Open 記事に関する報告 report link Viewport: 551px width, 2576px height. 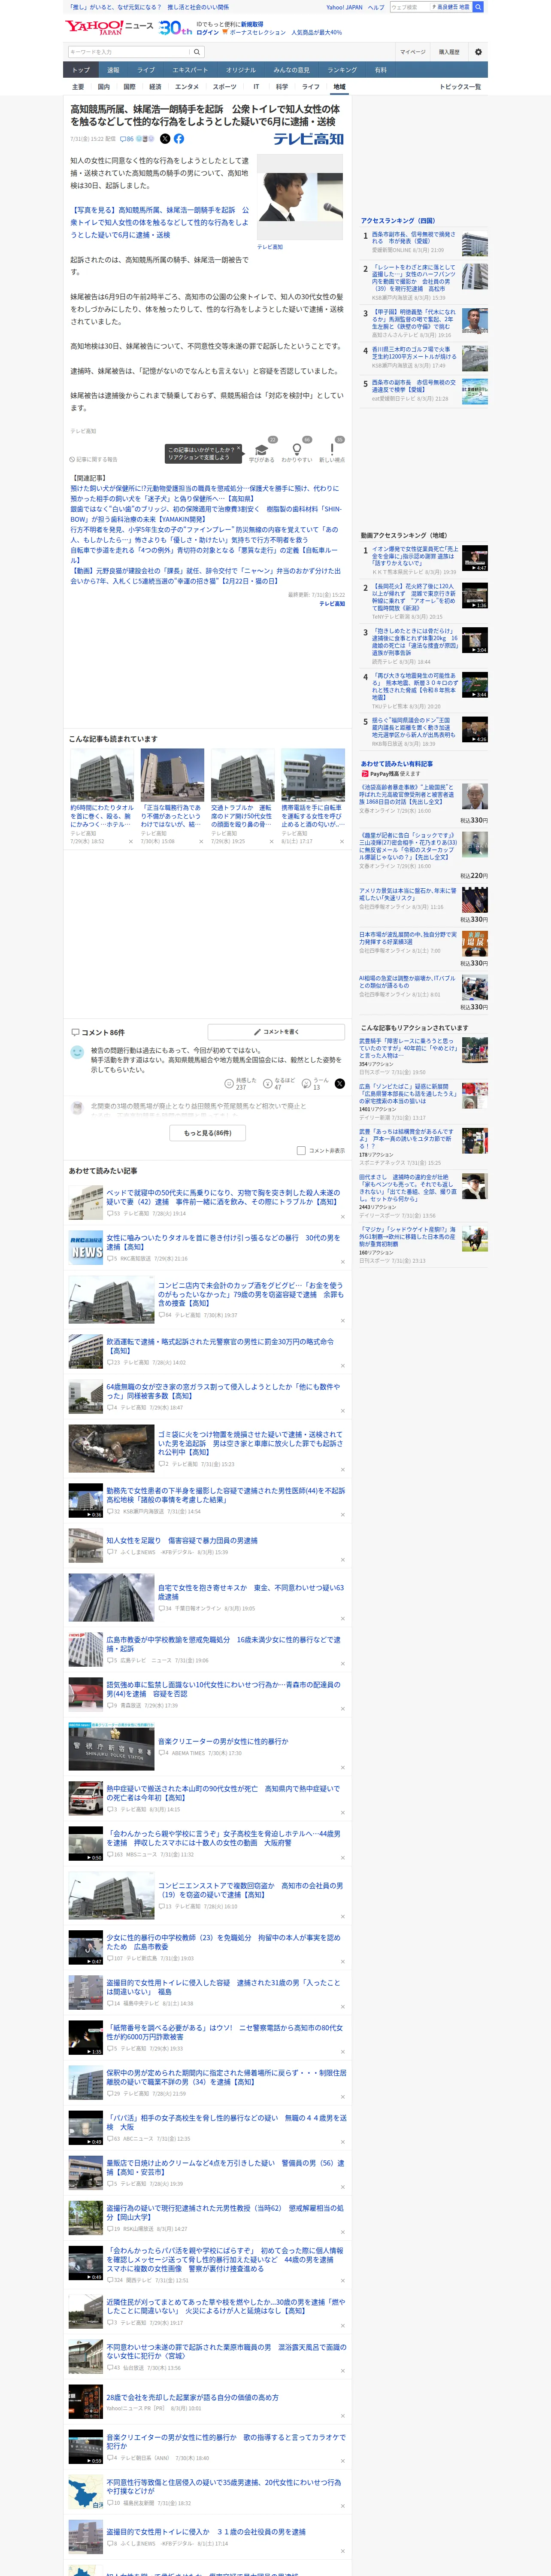pyautogui.click(x=93, y=460)
